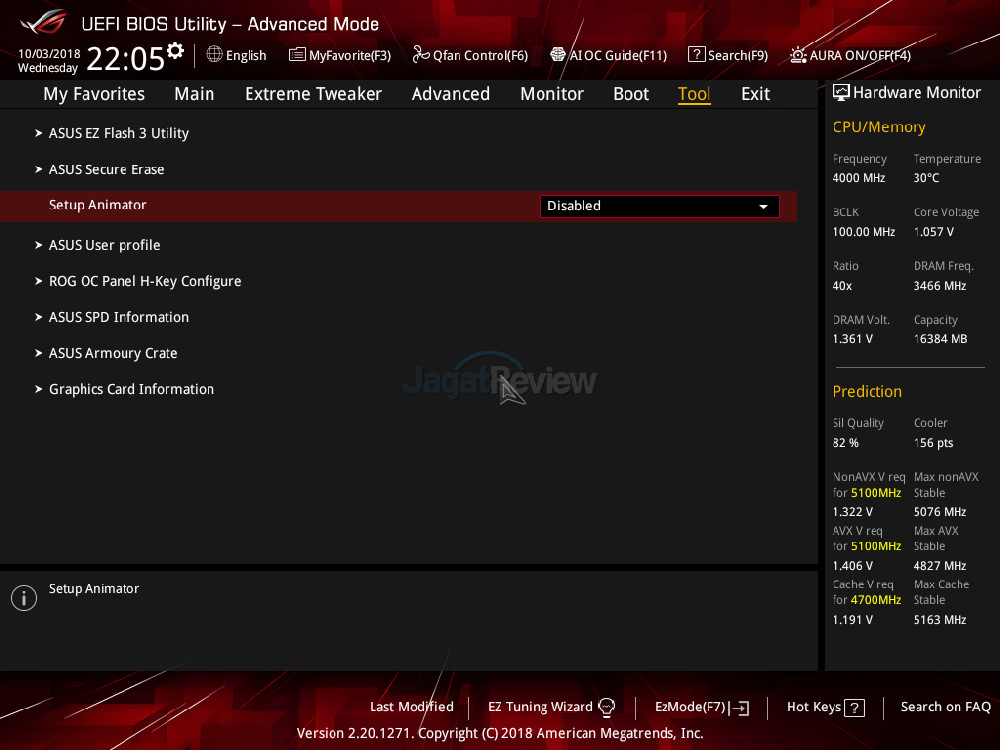The image size is (1000, 750).
Task: Click Last Modified
Action: [x=412, y=707]
